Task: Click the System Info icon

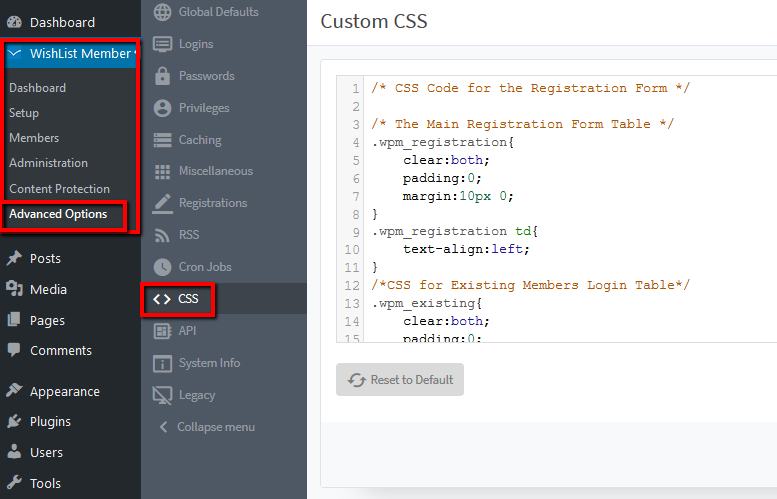Action: point(162,363)
